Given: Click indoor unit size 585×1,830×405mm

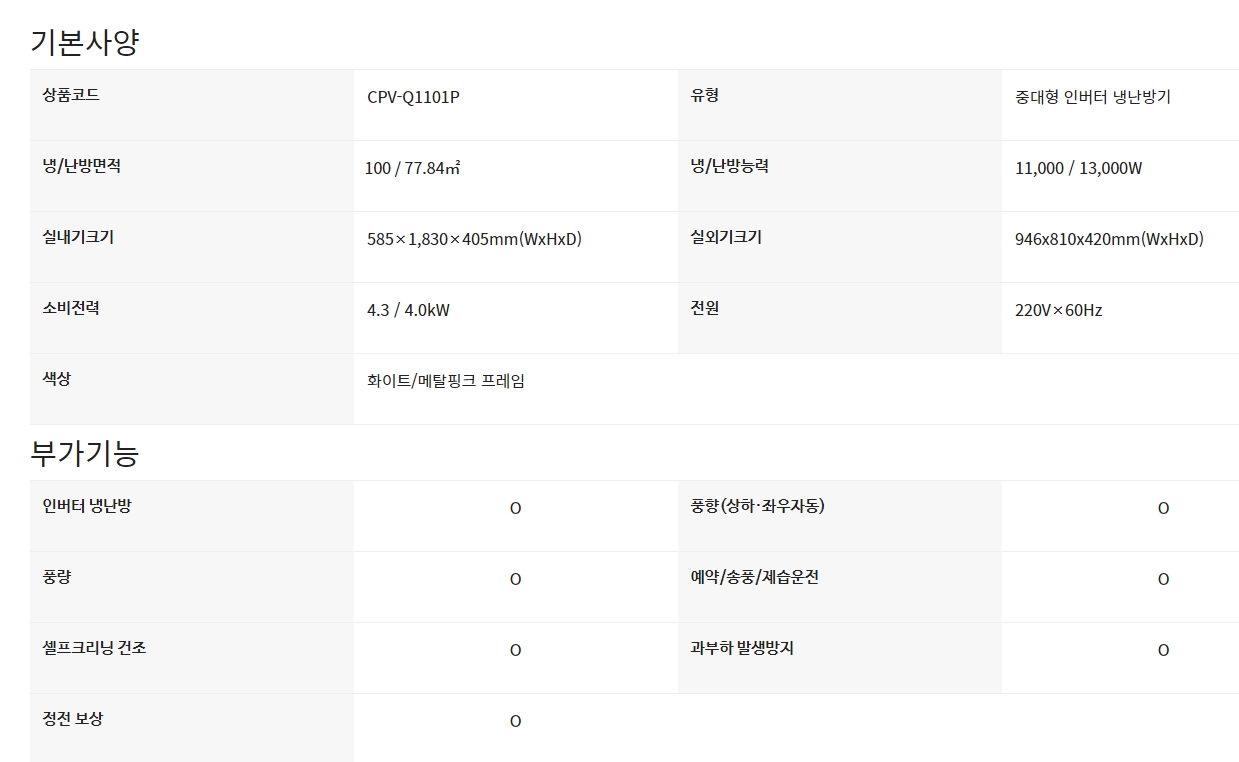Looking at the screenshot, I should tap(474, 240).
